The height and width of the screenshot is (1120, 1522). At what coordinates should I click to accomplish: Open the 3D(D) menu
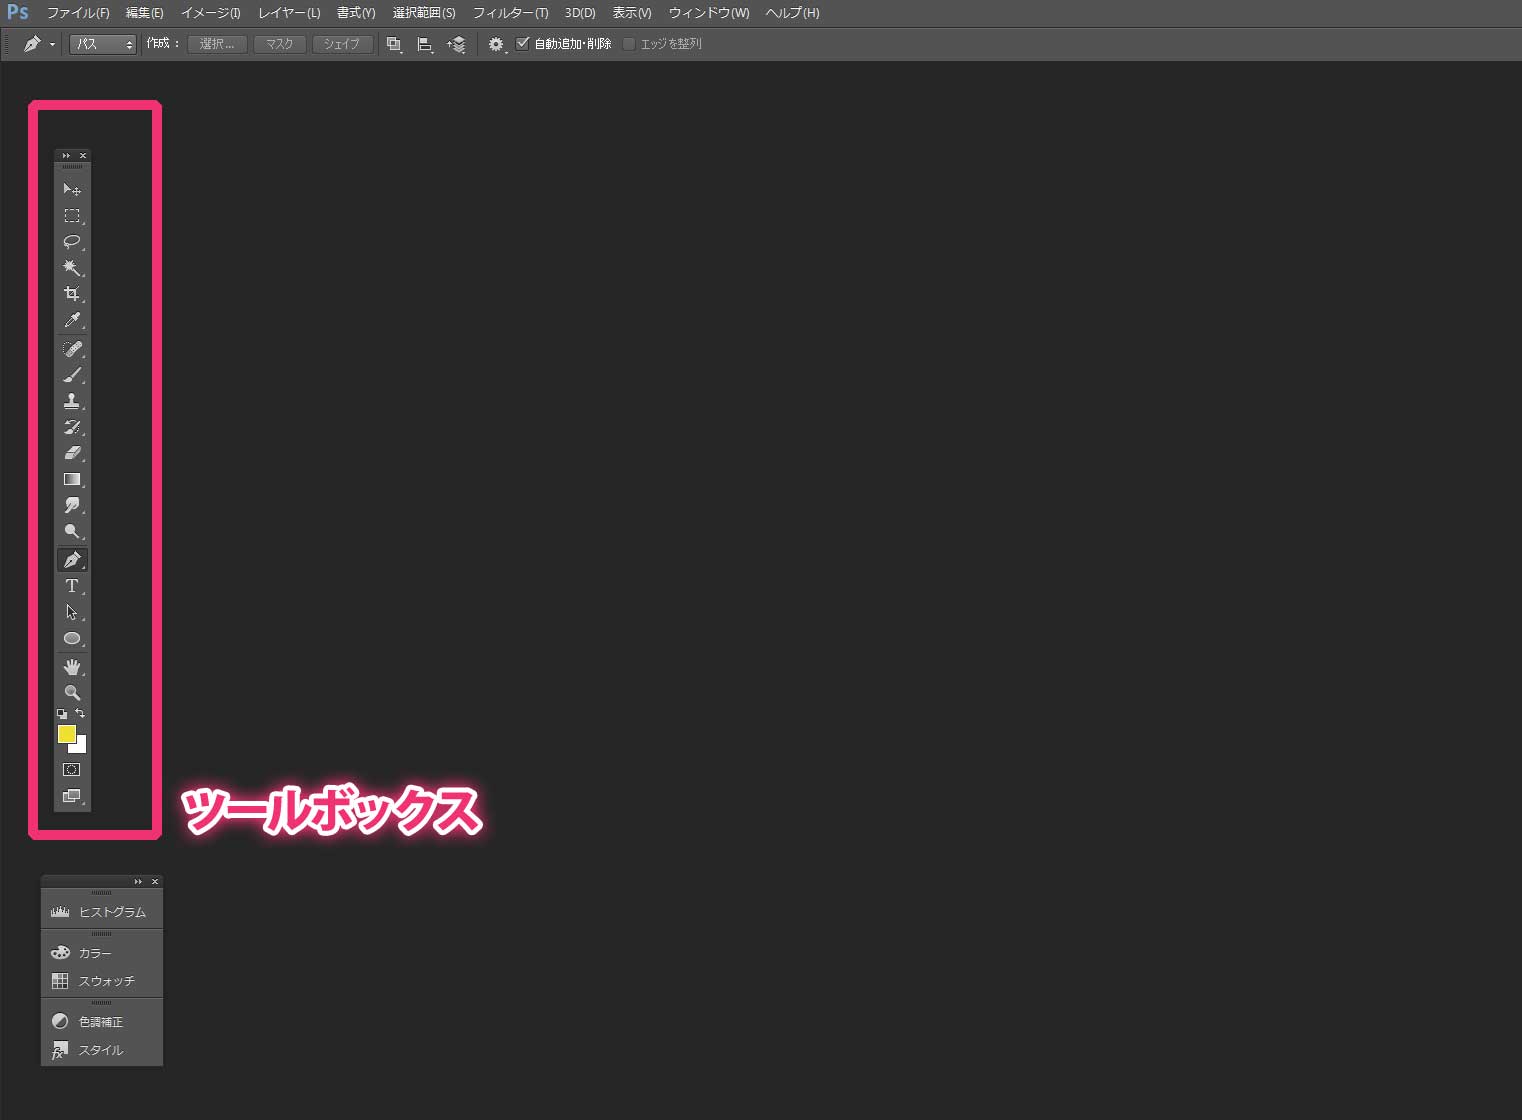click(x=580, y=13)
